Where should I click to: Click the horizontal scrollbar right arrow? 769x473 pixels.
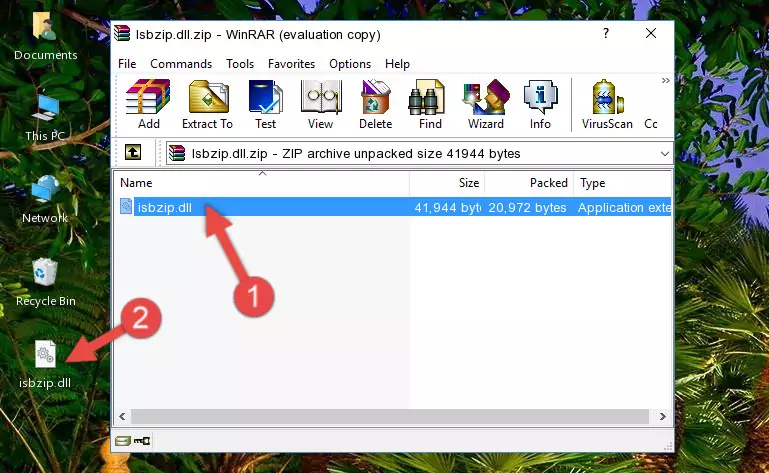click(x=663, y=417)
